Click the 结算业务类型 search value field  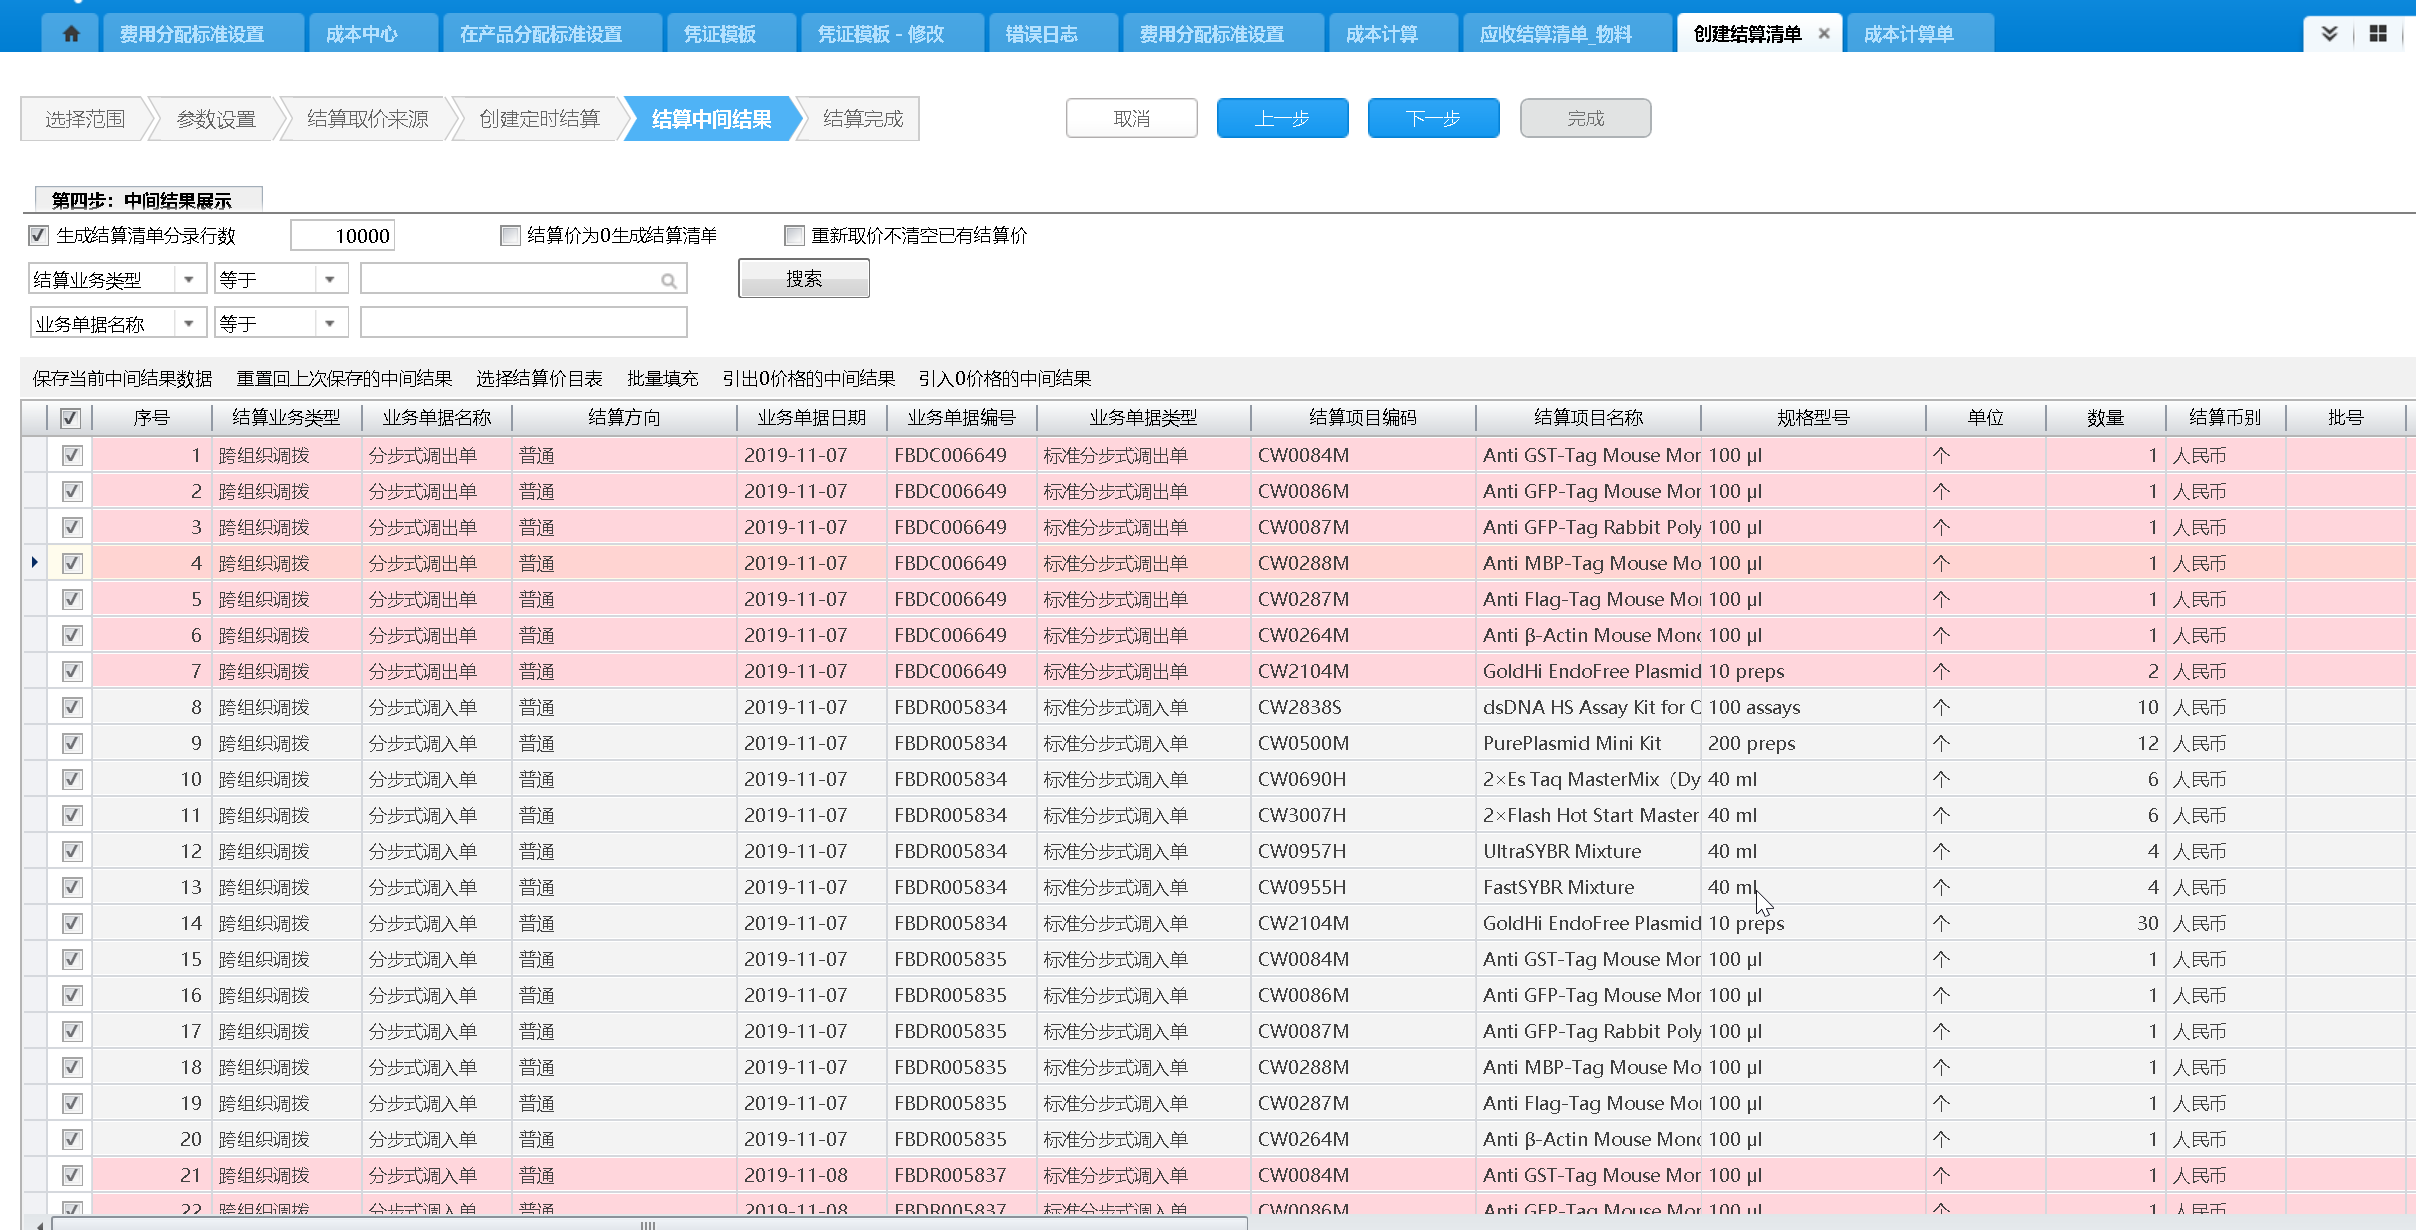523,279
